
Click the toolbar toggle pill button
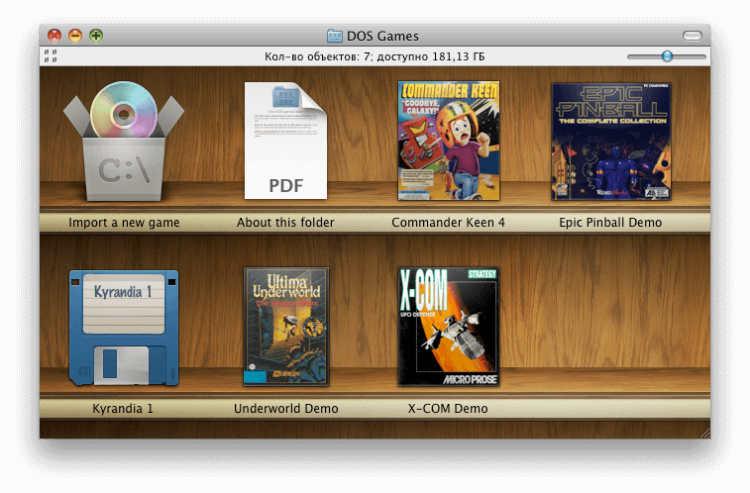point(692,35)
